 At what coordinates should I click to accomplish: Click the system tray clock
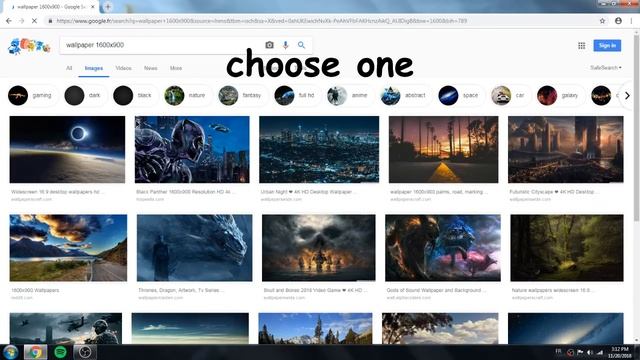620,352
